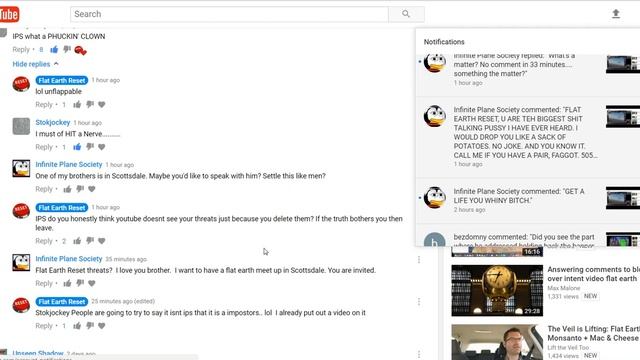Viewport: 640px width, 360px height.
Task: Click video thumbnail on 'GET A LIFE' notification
Action: [623, 198]
